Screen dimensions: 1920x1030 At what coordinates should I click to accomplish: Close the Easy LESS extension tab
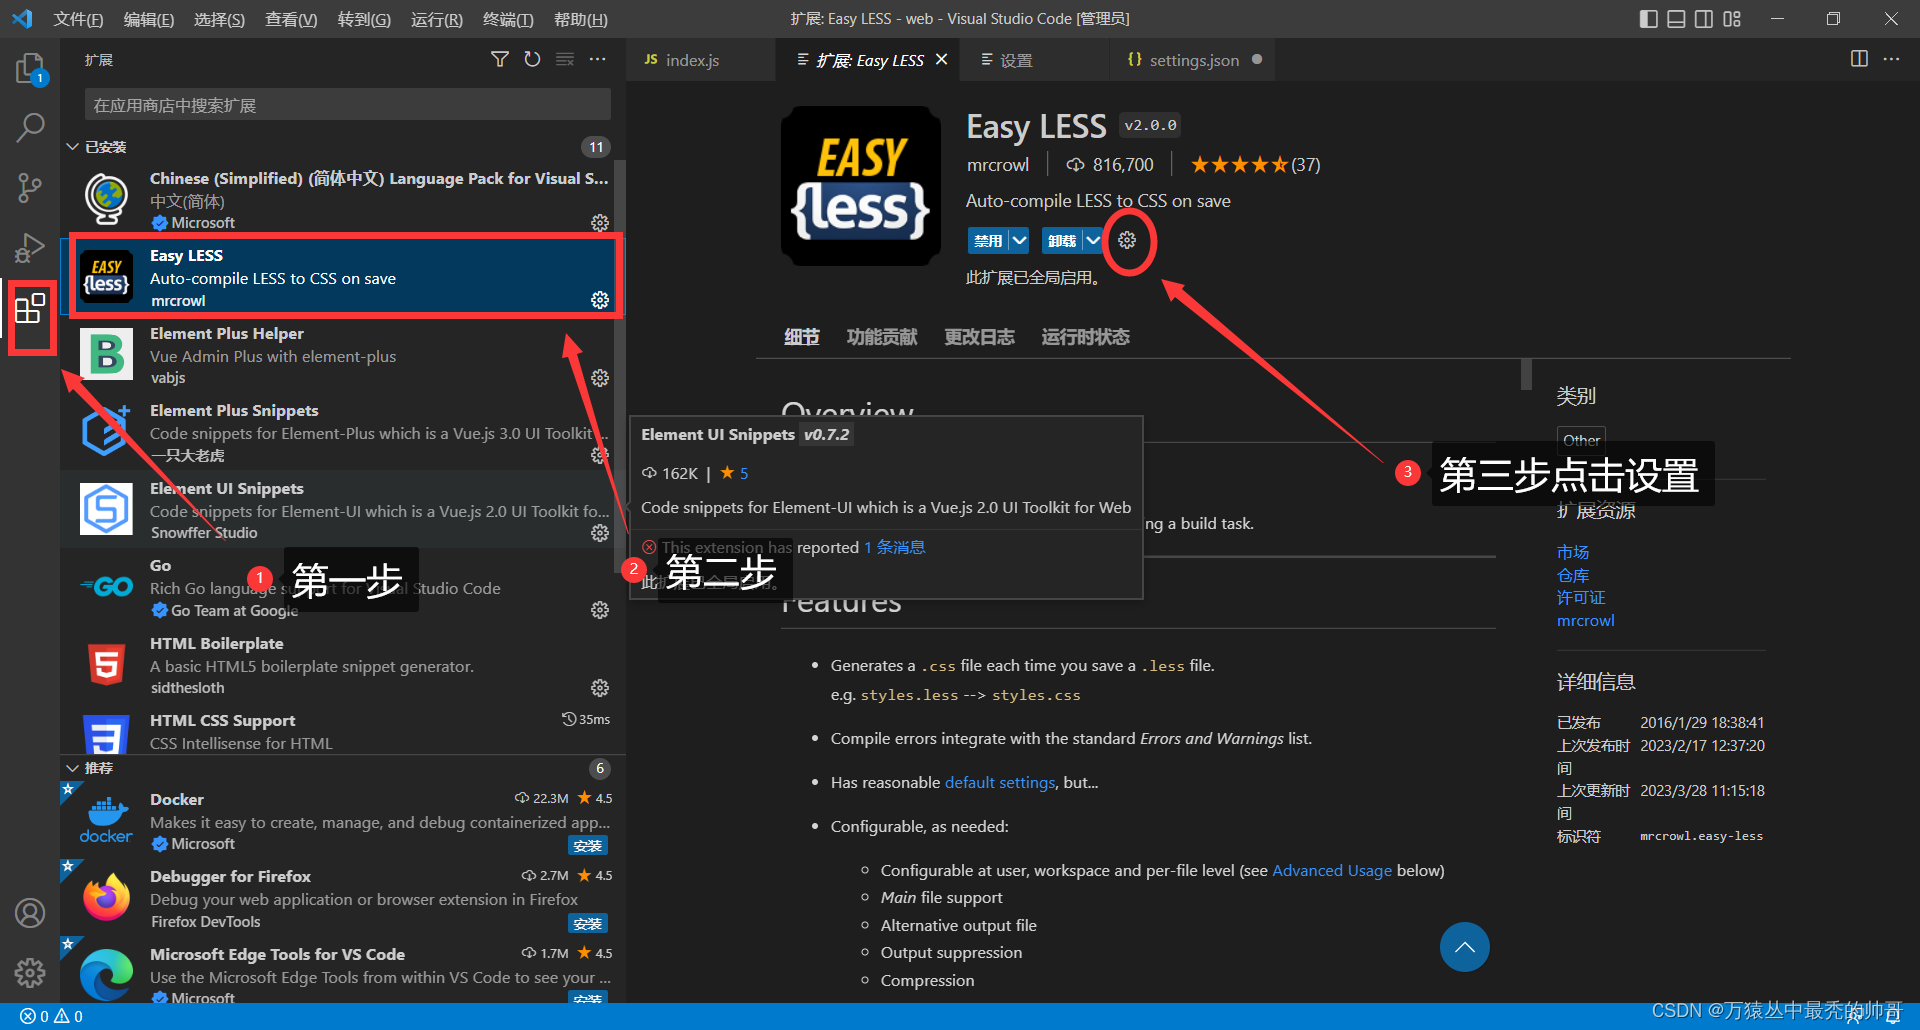[x=941, y=60]
